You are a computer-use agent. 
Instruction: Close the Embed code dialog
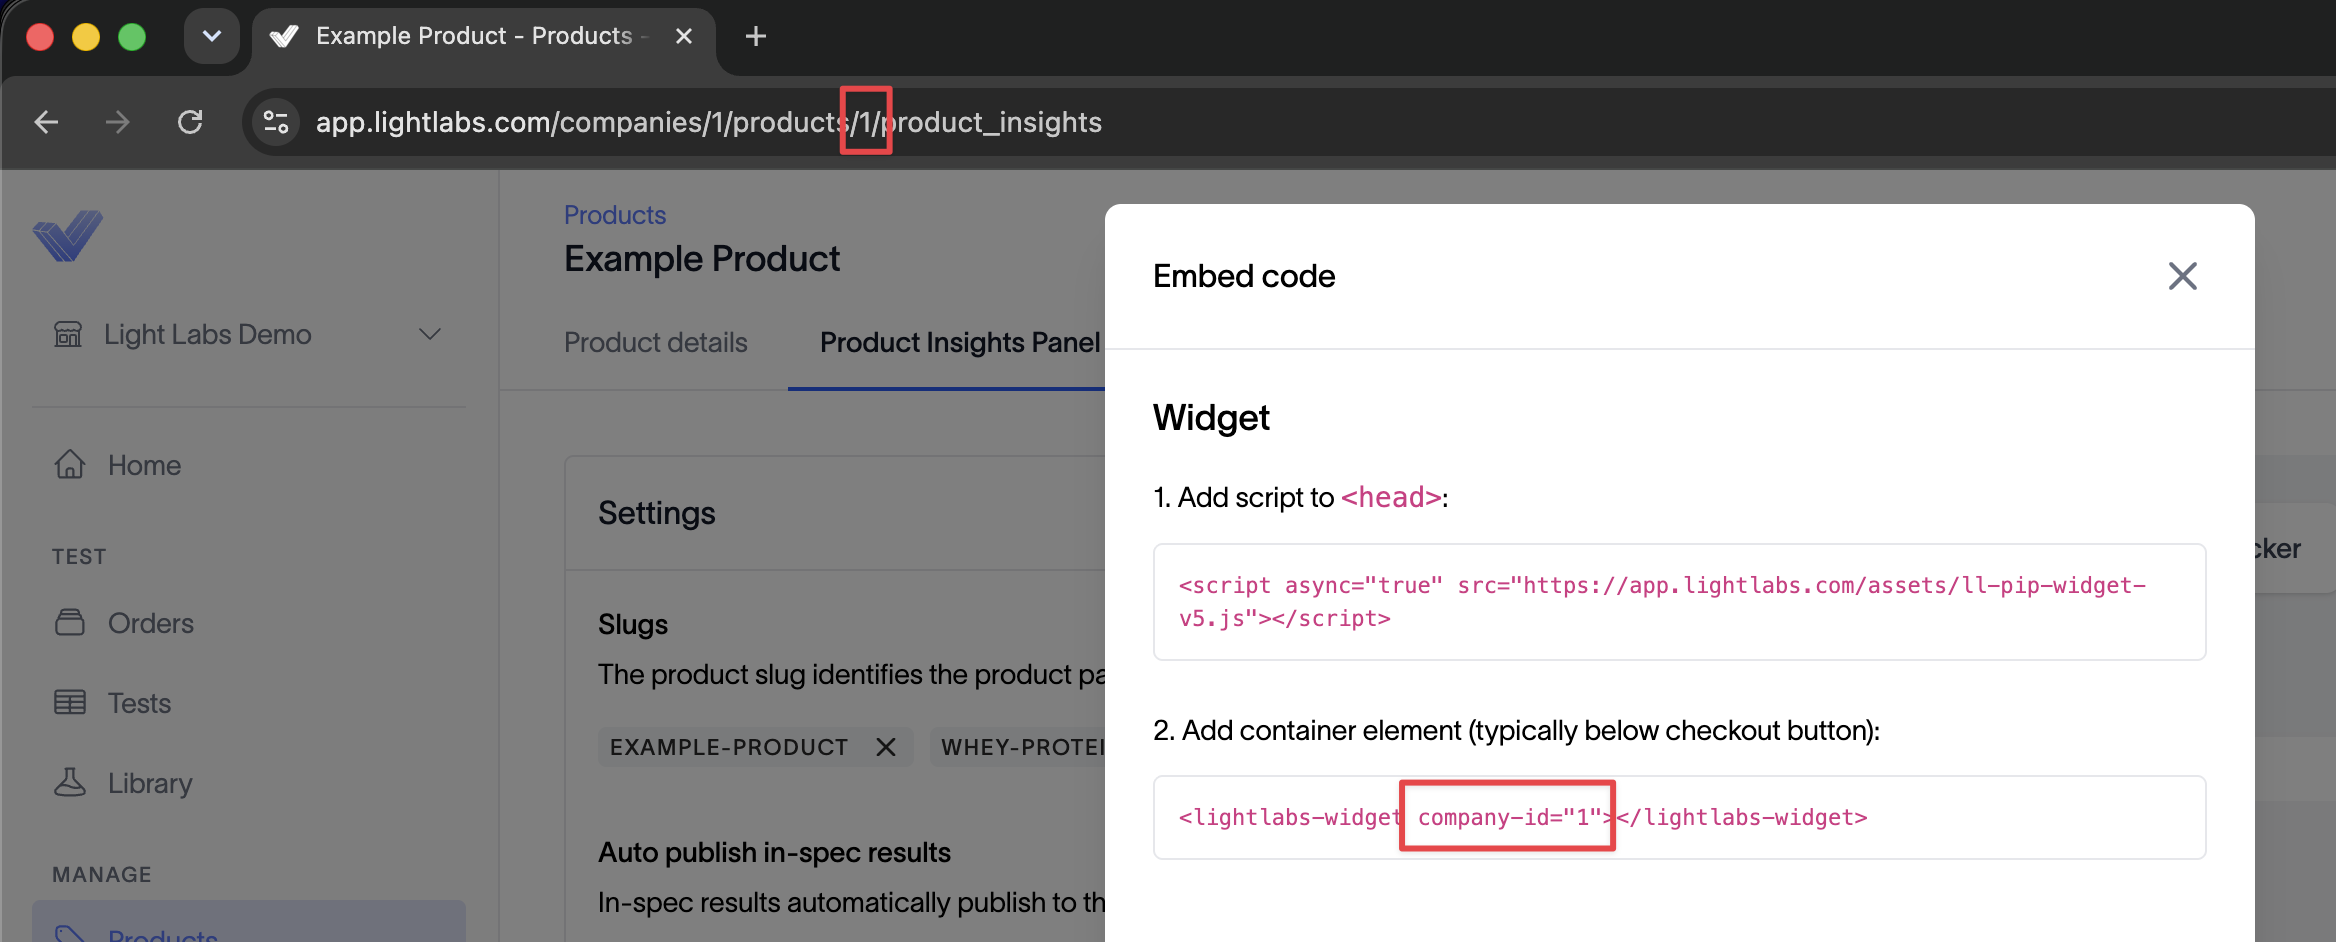pos(2182,276)
